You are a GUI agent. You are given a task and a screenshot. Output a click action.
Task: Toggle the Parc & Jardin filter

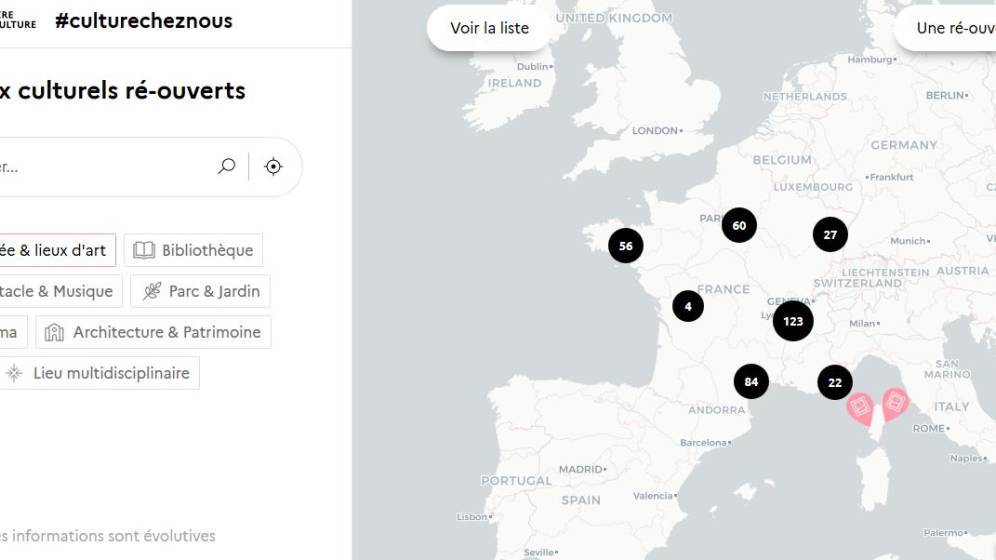(200, 291)
